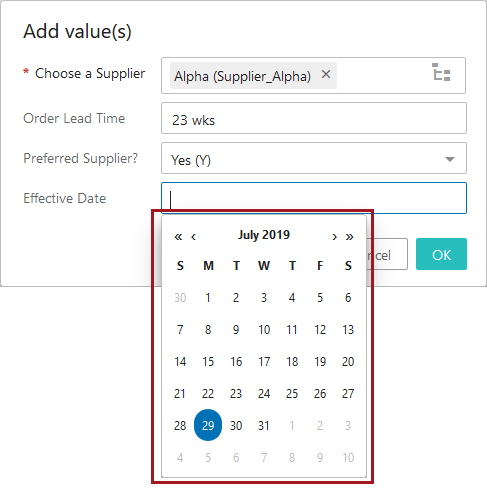Screen dimensions: 487x491
Task: Focus the Effective Date input field
Action: tap(314, 198)
